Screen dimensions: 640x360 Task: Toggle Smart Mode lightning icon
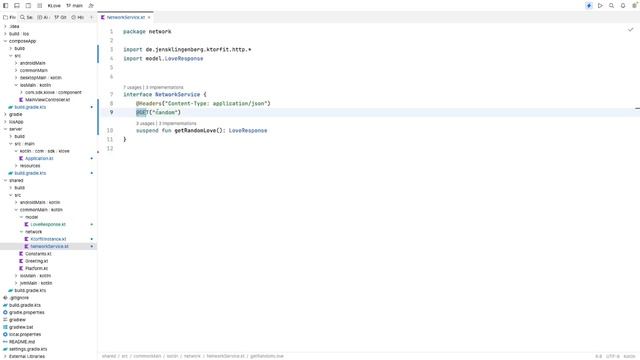tap(589, 6)
